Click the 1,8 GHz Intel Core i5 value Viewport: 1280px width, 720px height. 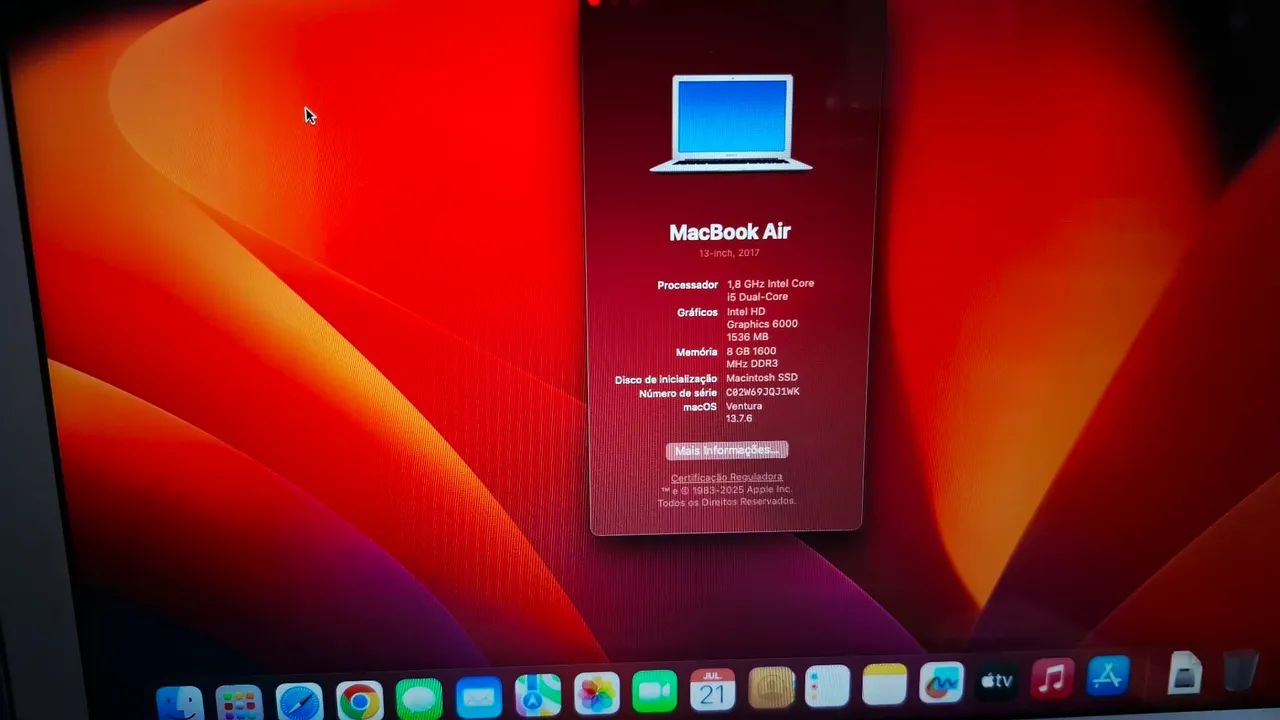point(770,290)
